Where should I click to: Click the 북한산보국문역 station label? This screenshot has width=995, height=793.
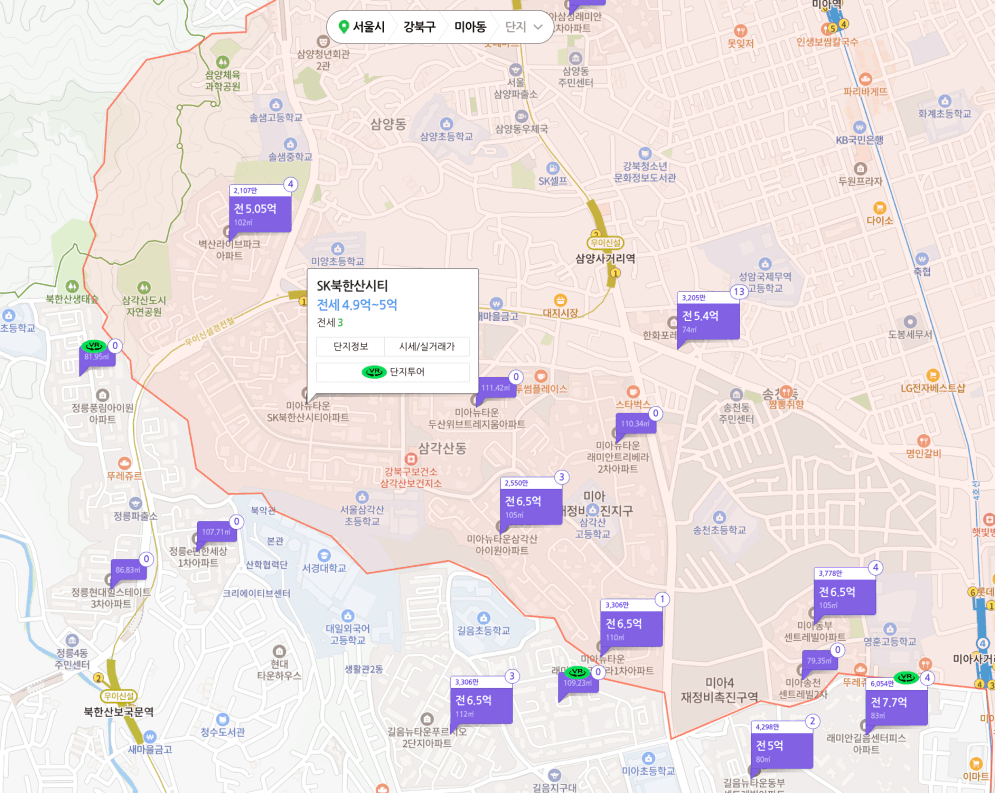coord(118,712)
